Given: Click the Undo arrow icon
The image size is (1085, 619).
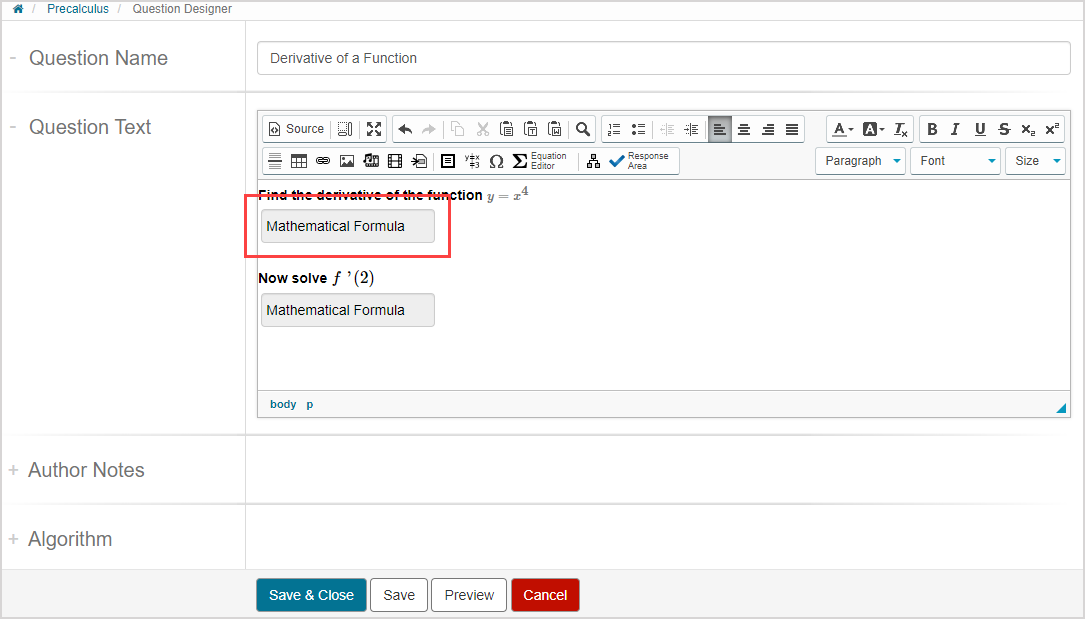Looking at the screenshot, I should pos(405,129).
